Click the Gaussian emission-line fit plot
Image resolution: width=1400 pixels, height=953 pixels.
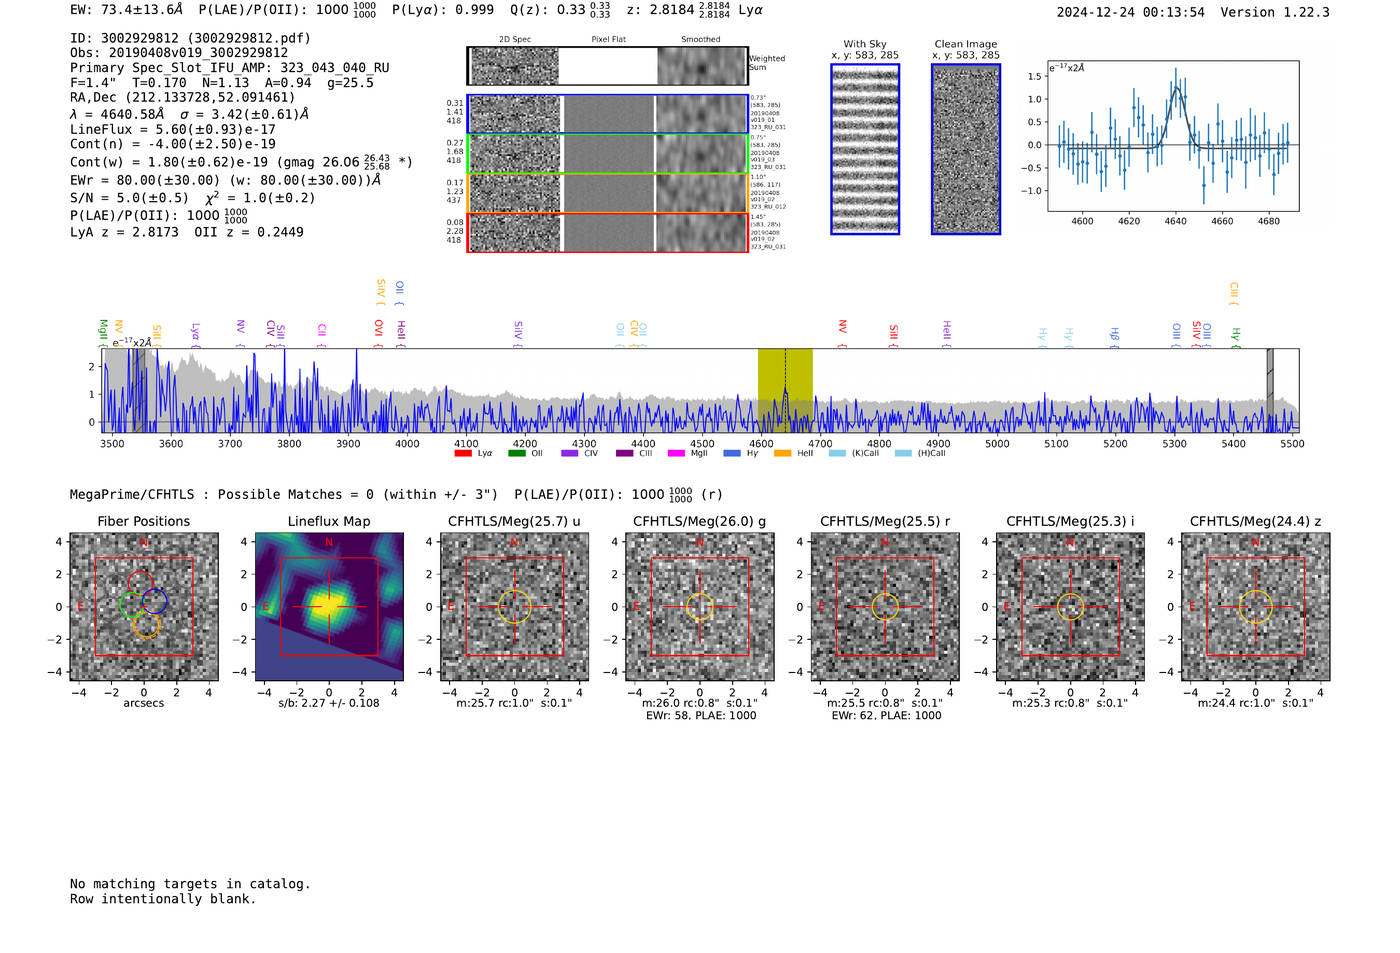(1173, 136)
